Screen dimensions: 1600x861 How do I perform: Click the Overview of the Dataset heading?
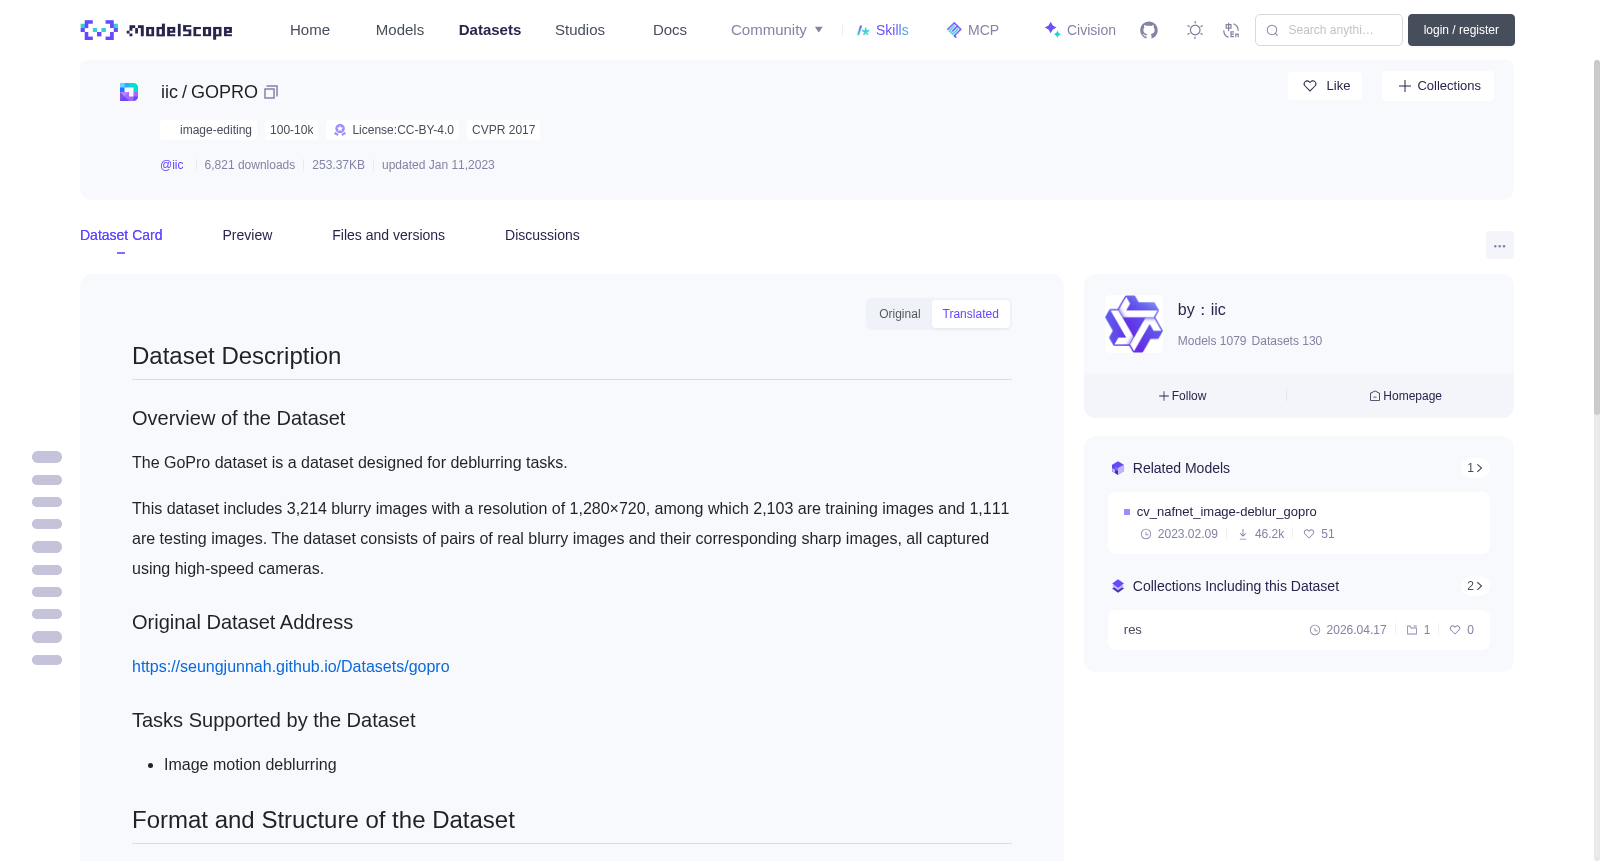tap(239, 418)
